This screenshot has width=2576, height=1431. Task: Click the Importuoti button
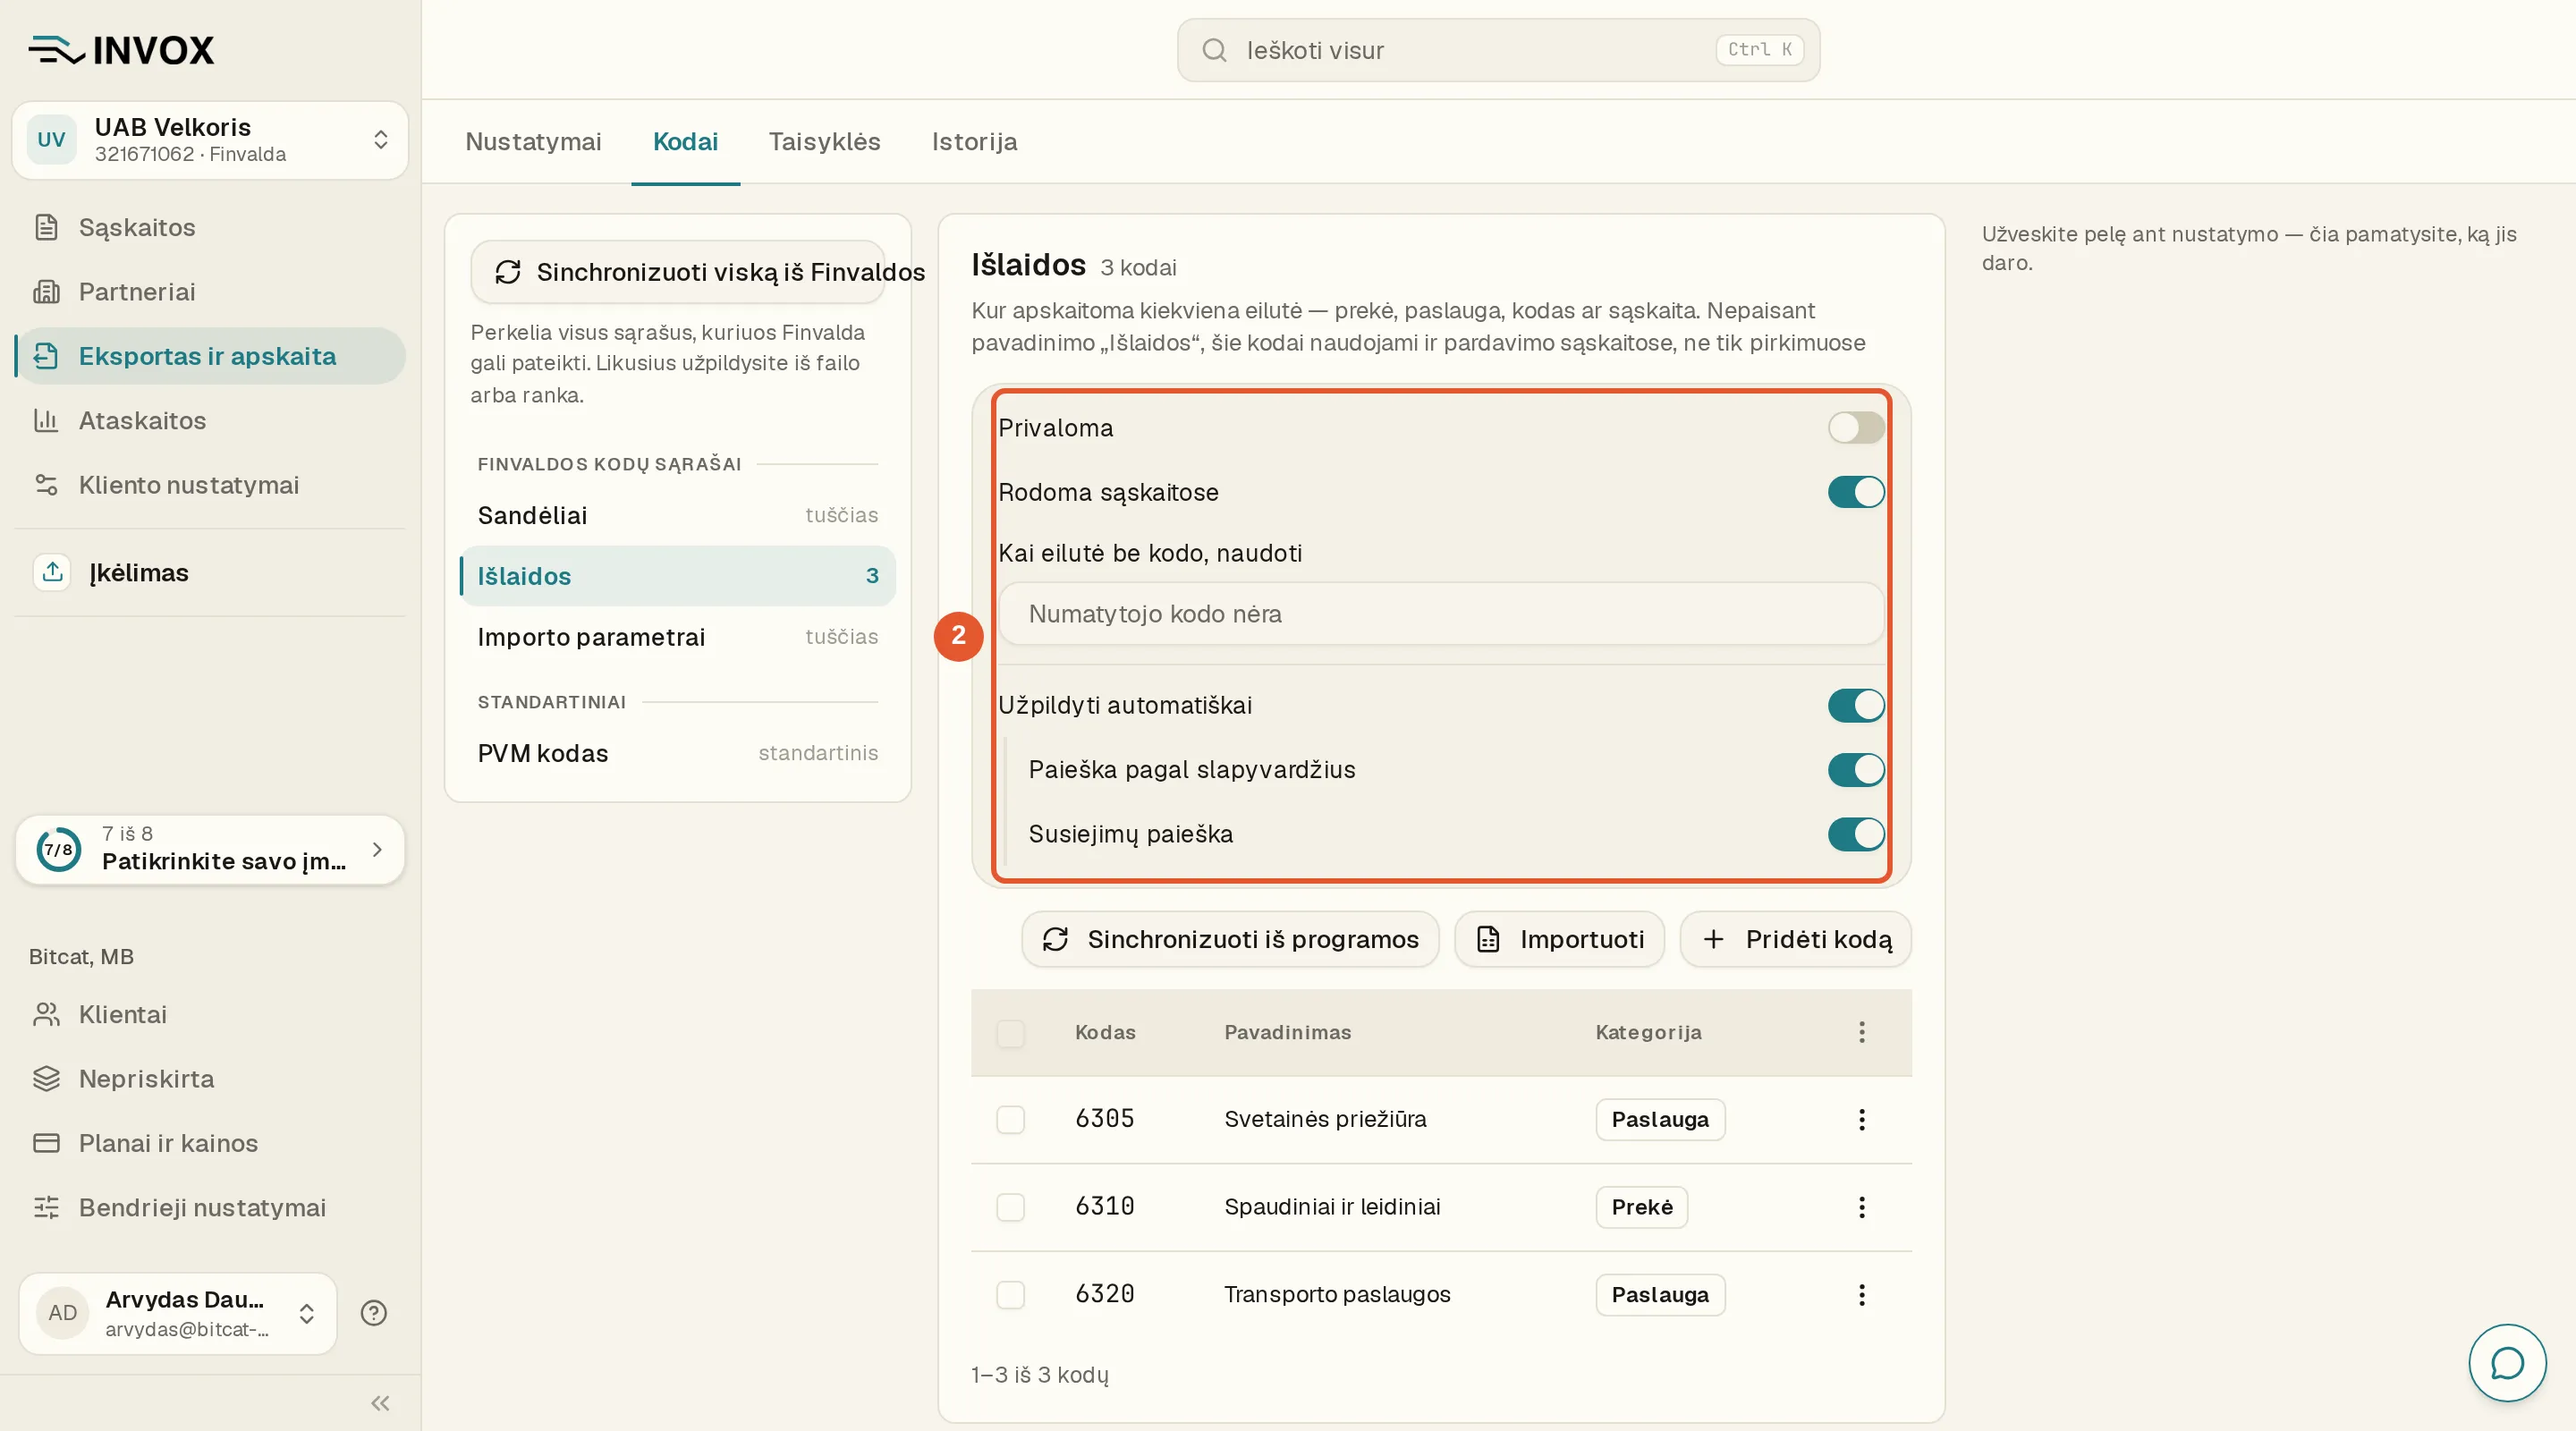click(1559, 939)
